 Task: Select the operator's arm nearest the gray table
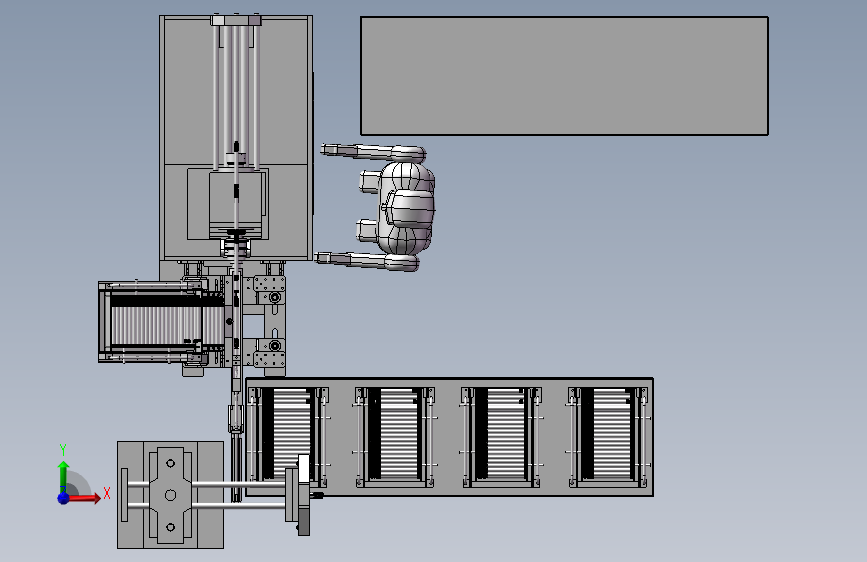click(372, 151)
